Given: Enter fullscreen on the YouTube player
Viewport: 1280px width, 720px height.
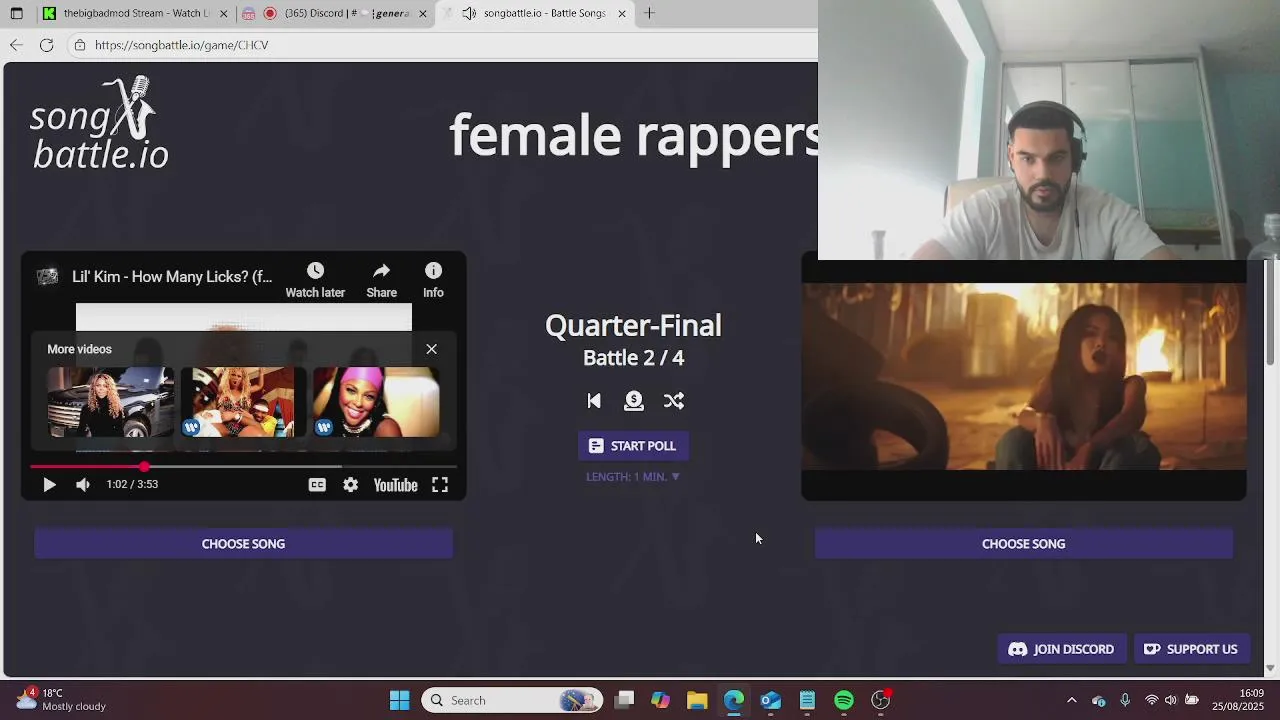Looking at the screenshot, I should tap(440, 485).
